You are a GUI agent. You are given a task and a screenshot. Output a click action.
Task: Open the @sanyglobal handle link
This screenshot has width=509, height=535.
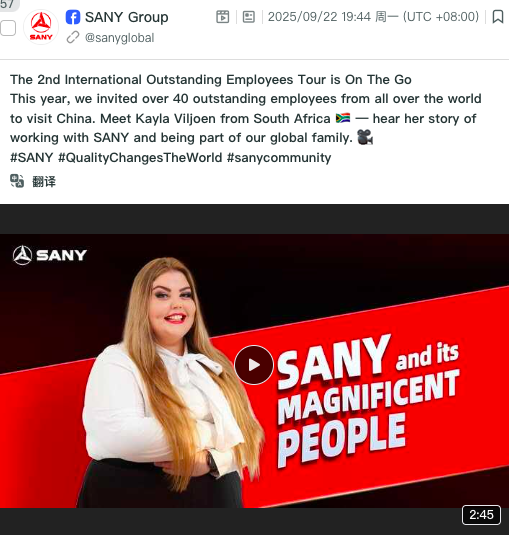(x=119, y=38)
